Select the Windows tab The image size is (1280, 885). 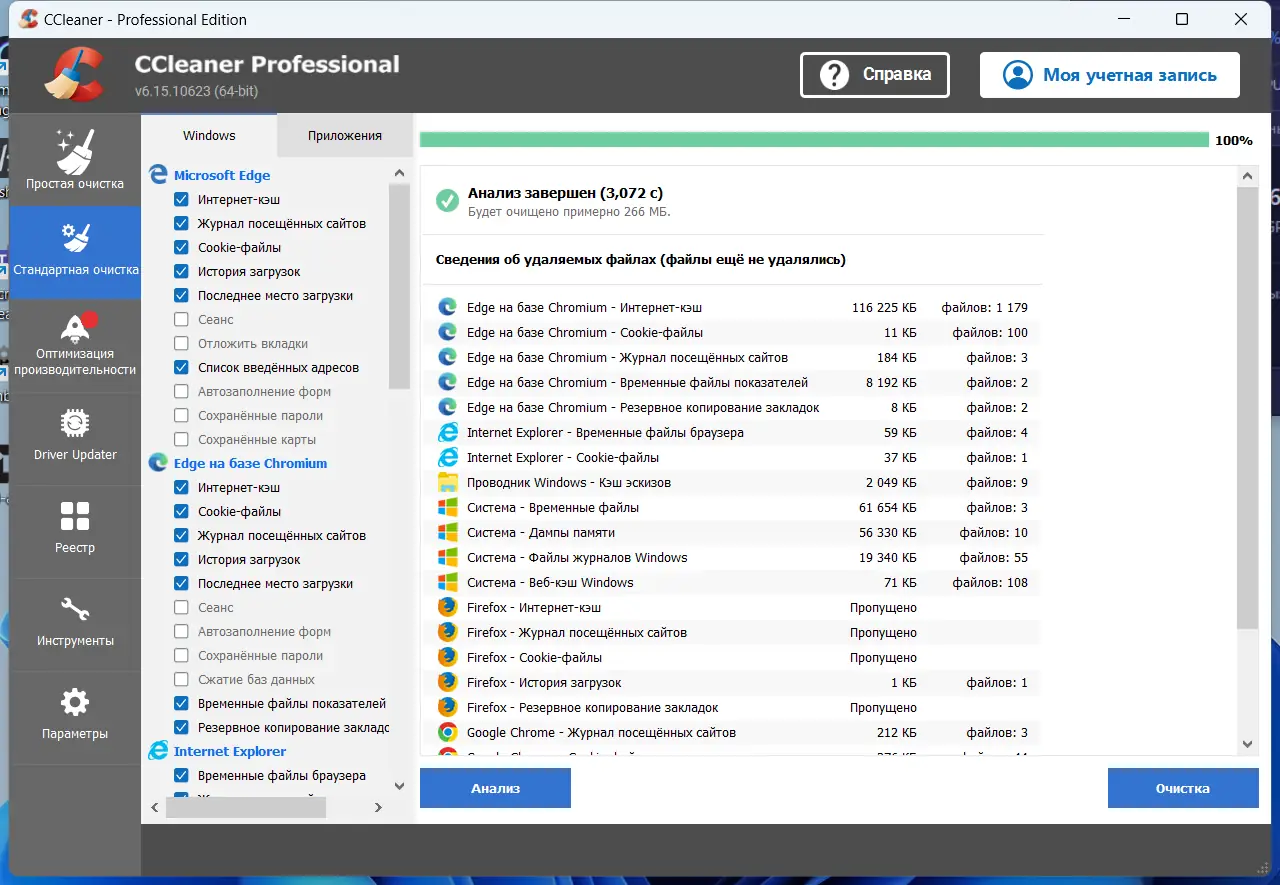[x=209, y=135]
